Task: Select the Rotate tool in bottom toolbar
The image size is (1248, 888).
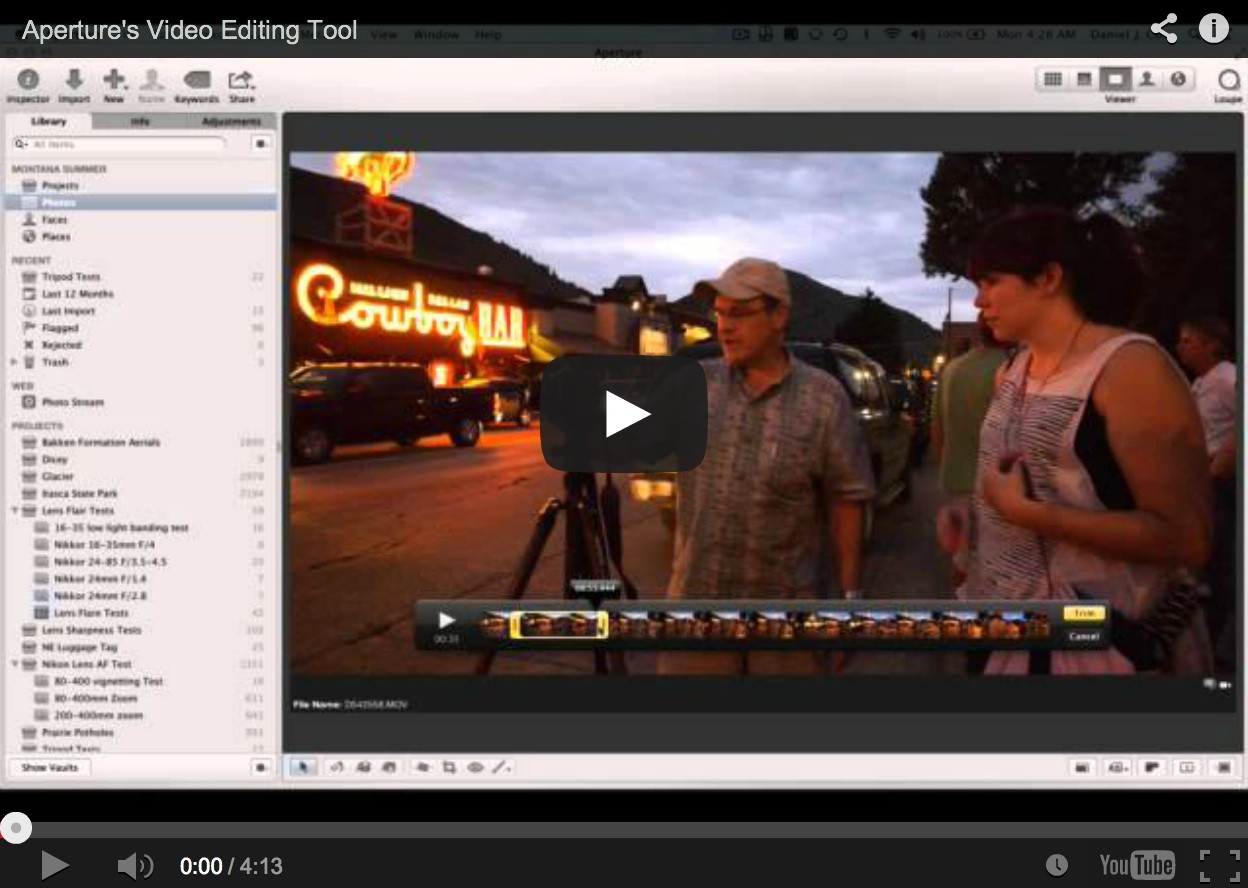Action: pyautogui.click(x=337, y=767)
